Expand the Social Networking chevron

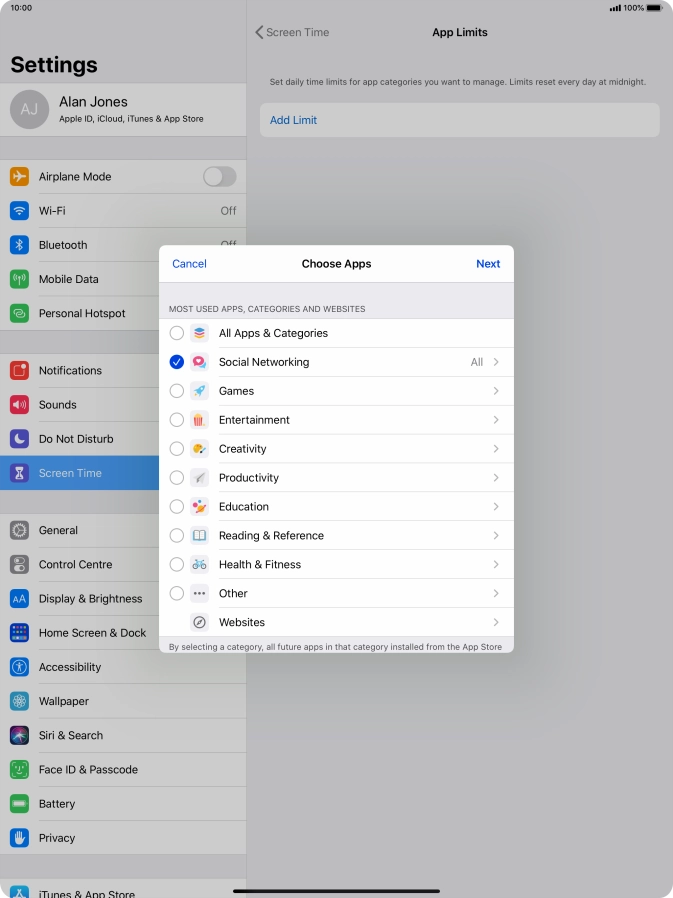496,362
